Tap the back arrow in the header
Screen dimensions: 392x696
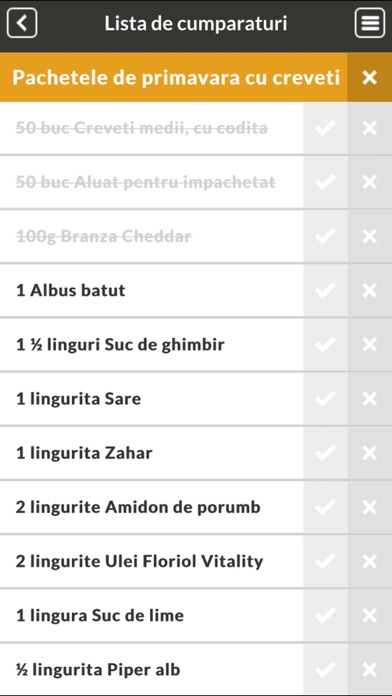(x=22, y=23)
